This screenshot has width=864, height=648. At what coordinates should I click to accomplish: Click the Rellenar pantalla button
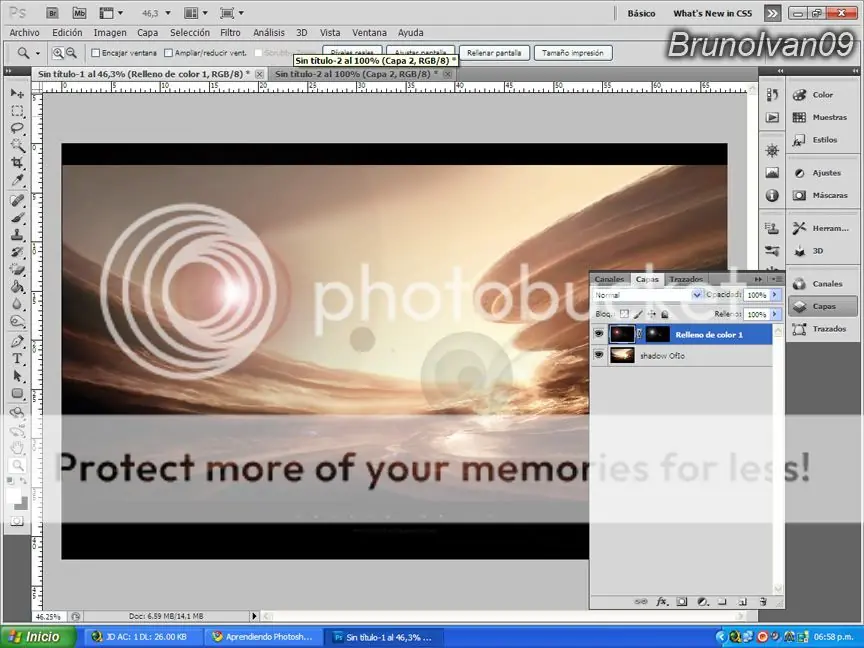[x=494, y=53]
